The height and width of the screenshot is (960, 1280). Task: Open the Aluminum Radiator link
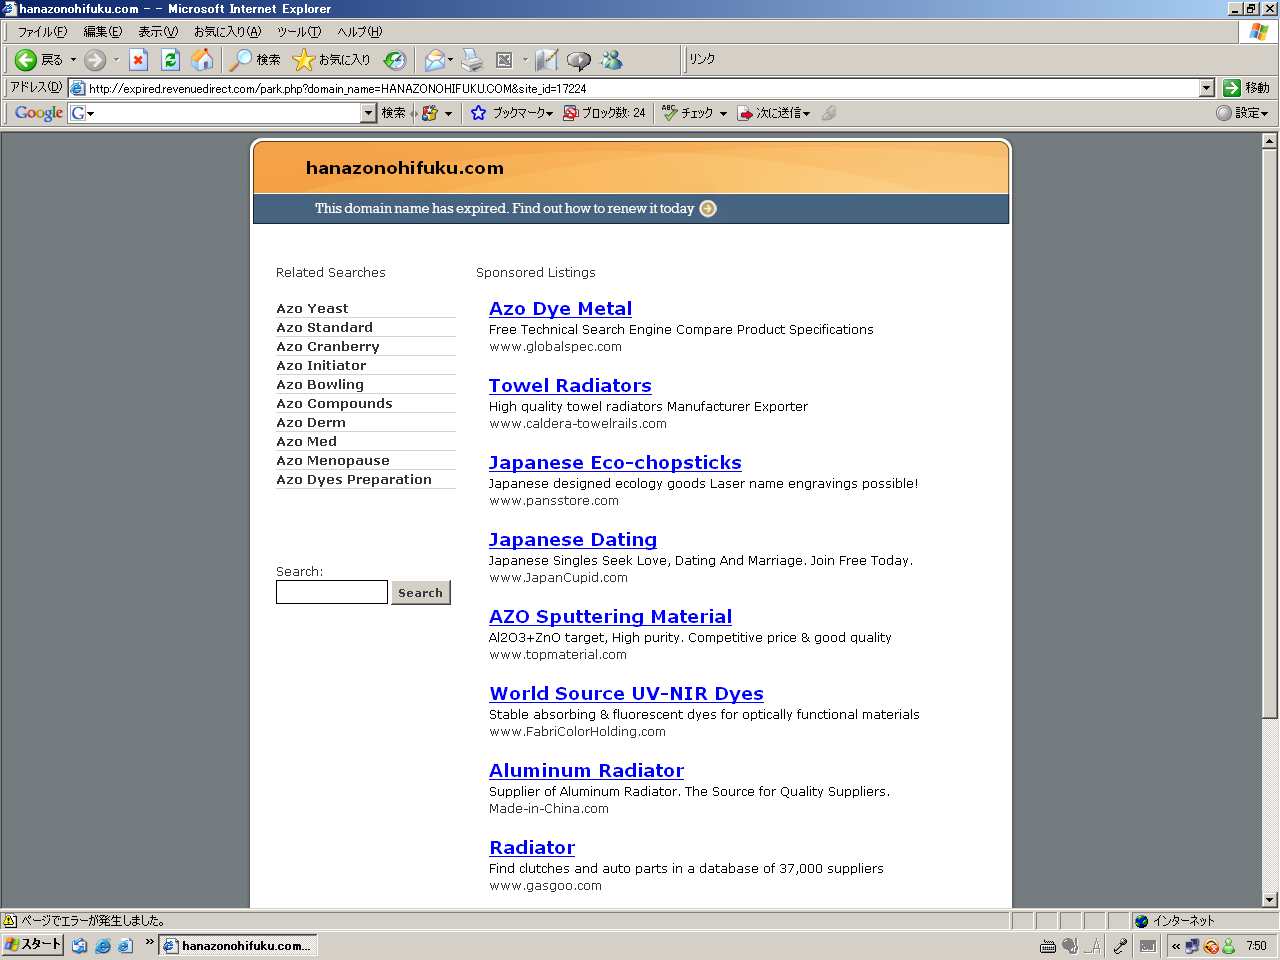(x=586, y=771)
